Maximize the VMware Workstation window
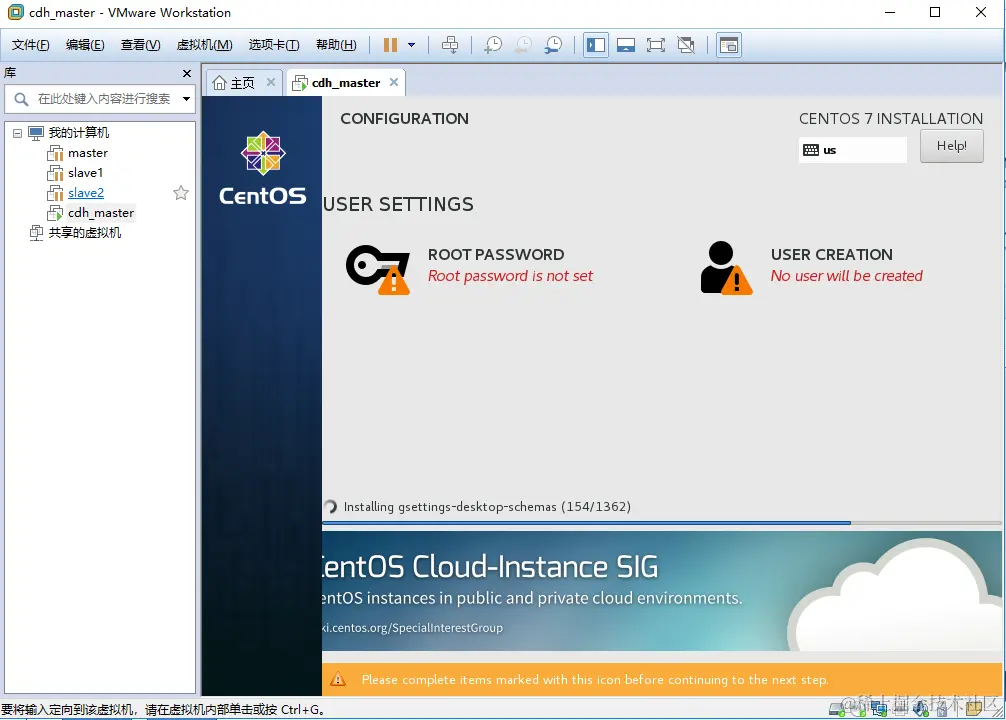 (935, 12)
